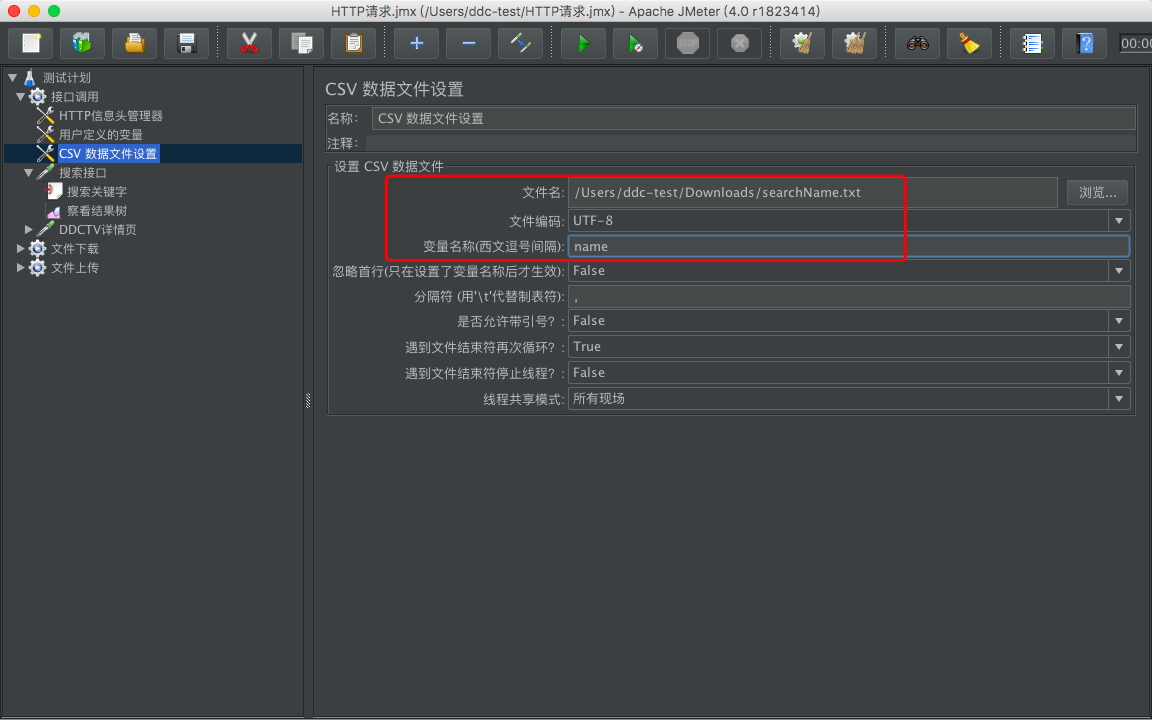The image size is (1152, 720).
Task: Click the Shutdown test icon
Action: click(x=740, y=43)
